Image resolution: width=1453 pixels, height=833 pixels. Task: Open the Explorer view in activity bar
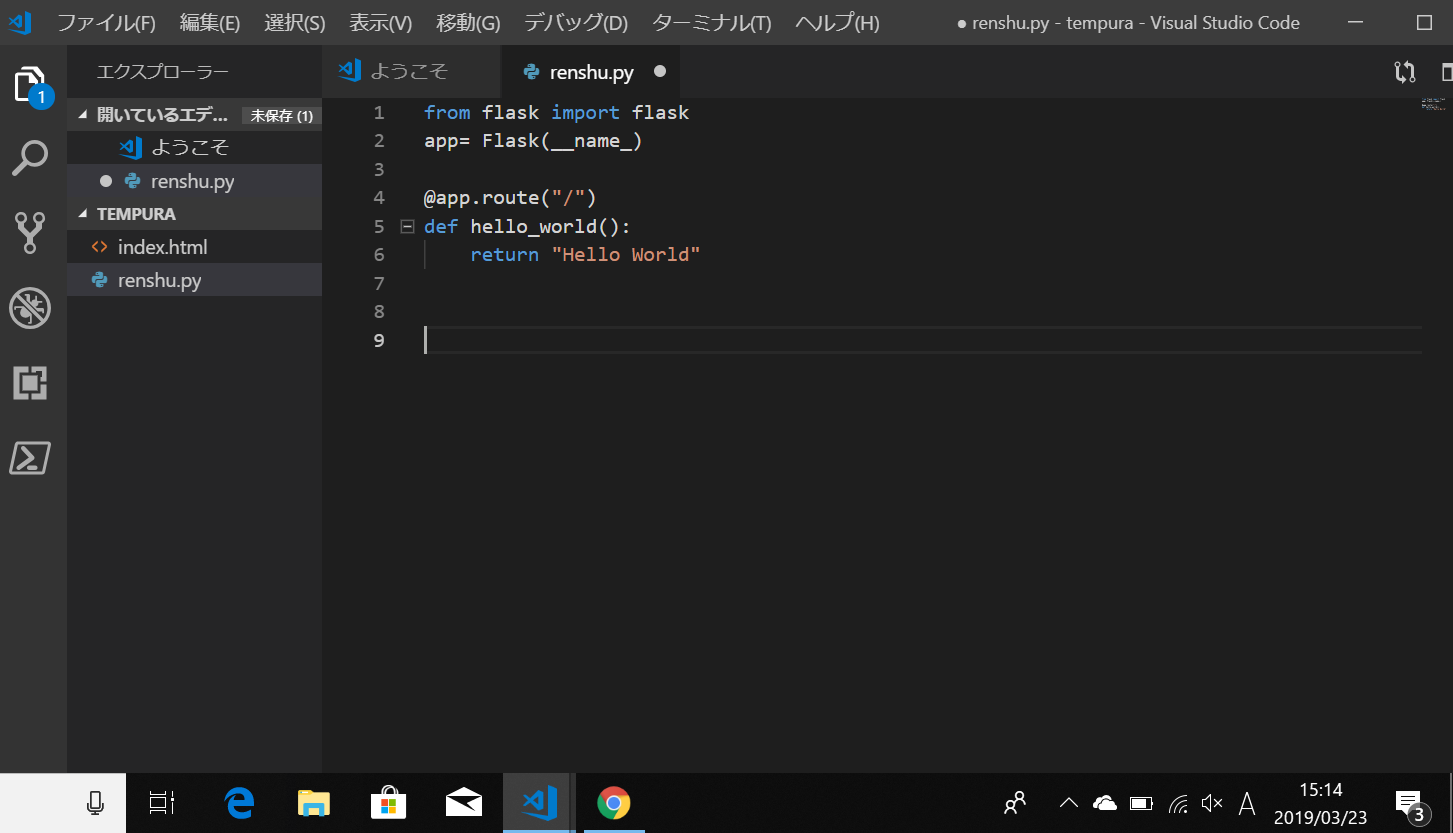pyautogui.click(x=30, y=86)
